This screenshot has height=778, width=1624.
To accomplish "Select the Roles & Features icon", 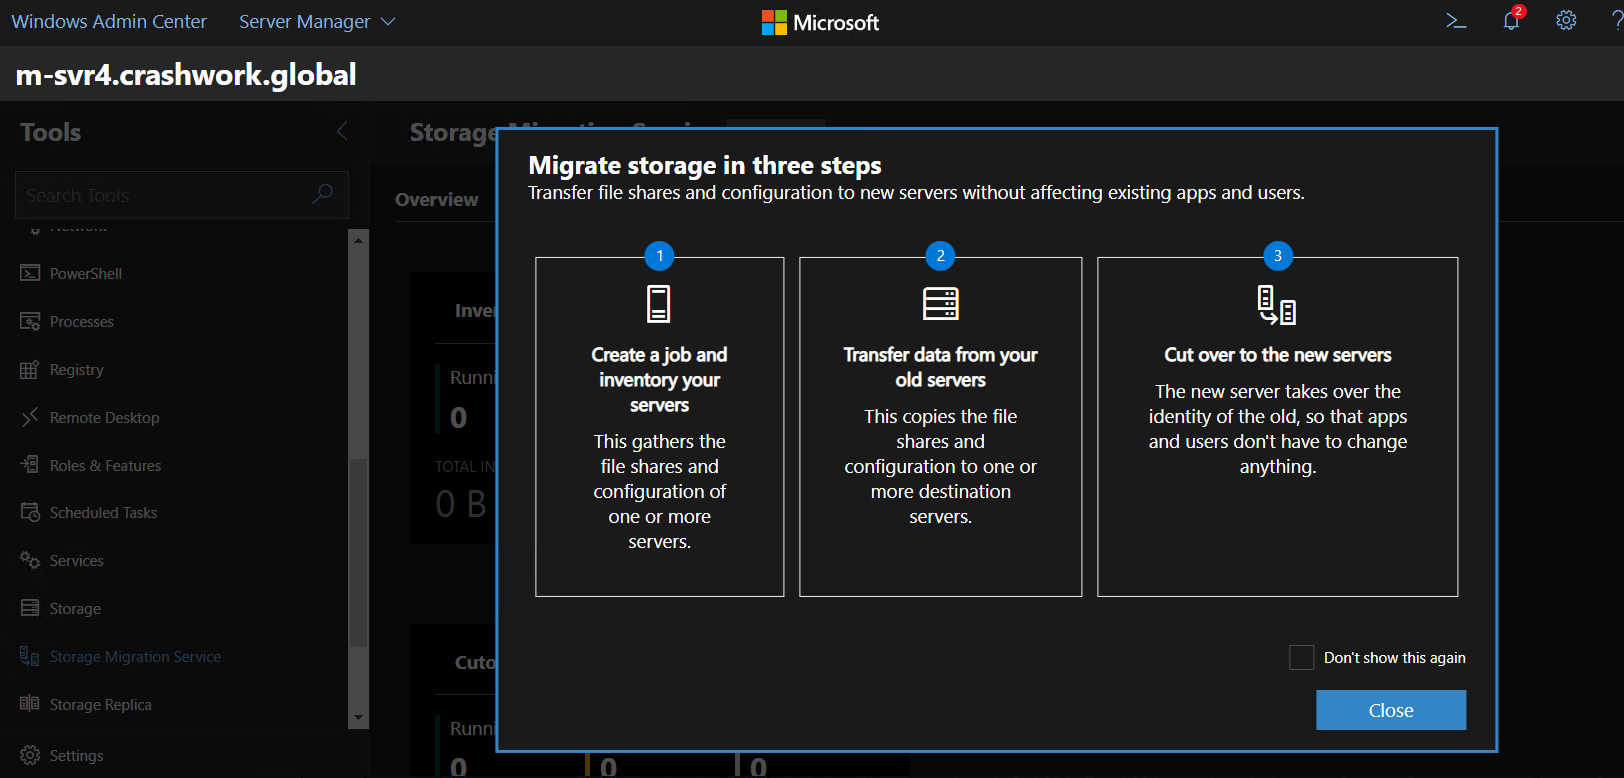I will [x=30, y=465].
